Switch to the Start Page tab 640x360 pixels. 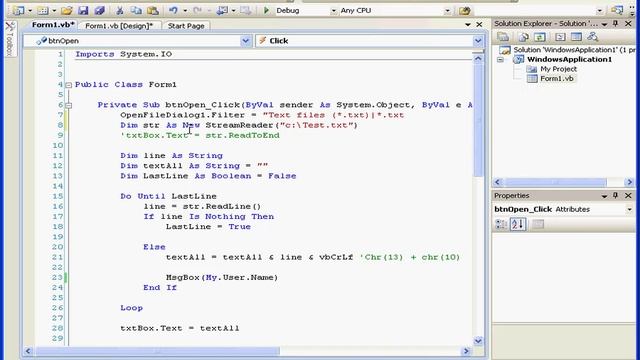point(186,26)
